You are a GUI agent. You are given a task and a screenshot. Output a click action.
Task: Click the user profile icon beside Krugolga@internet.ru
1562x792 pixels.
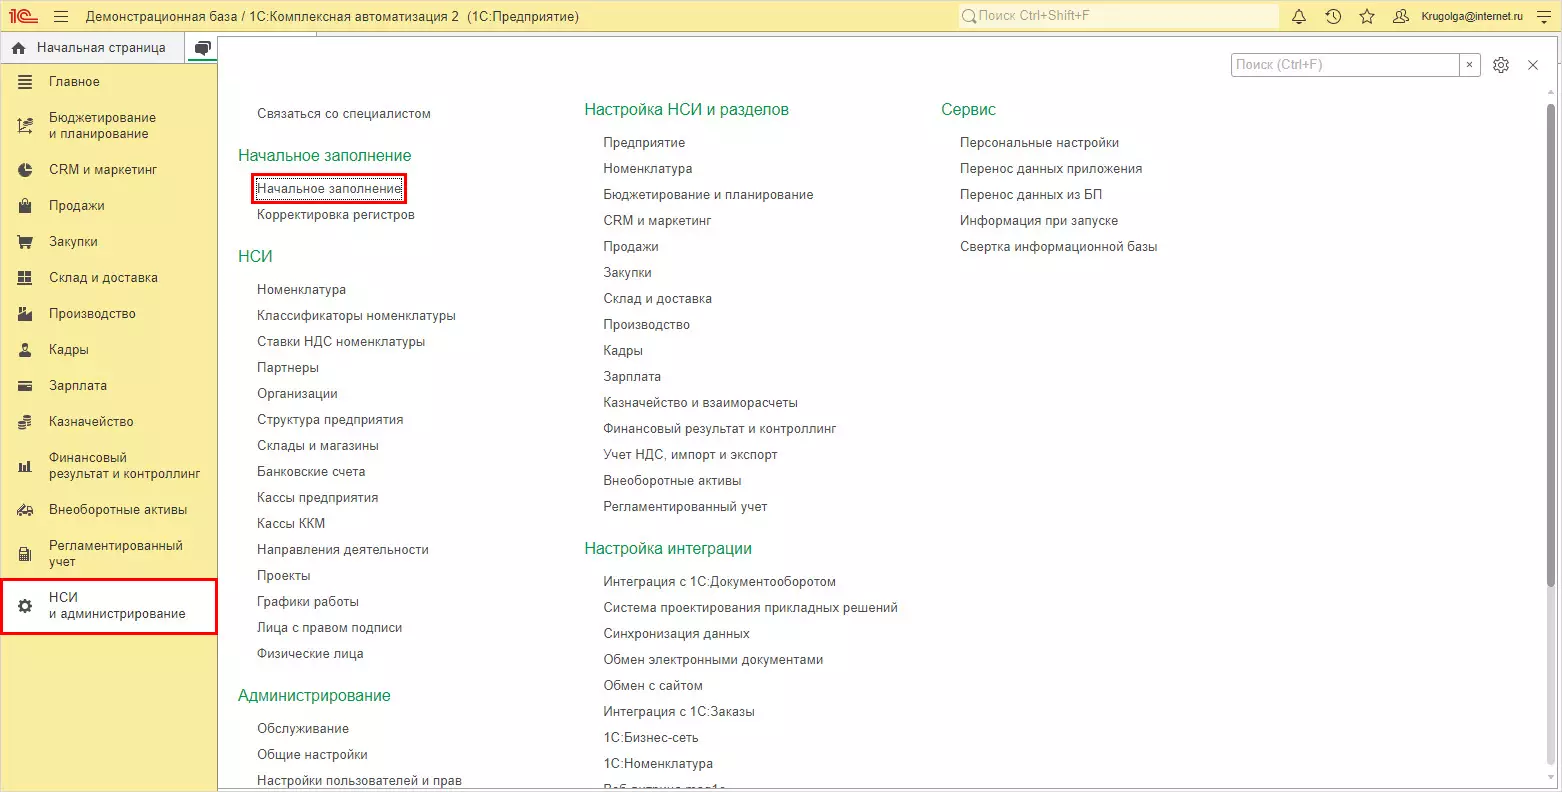[x=1401, y=17]
